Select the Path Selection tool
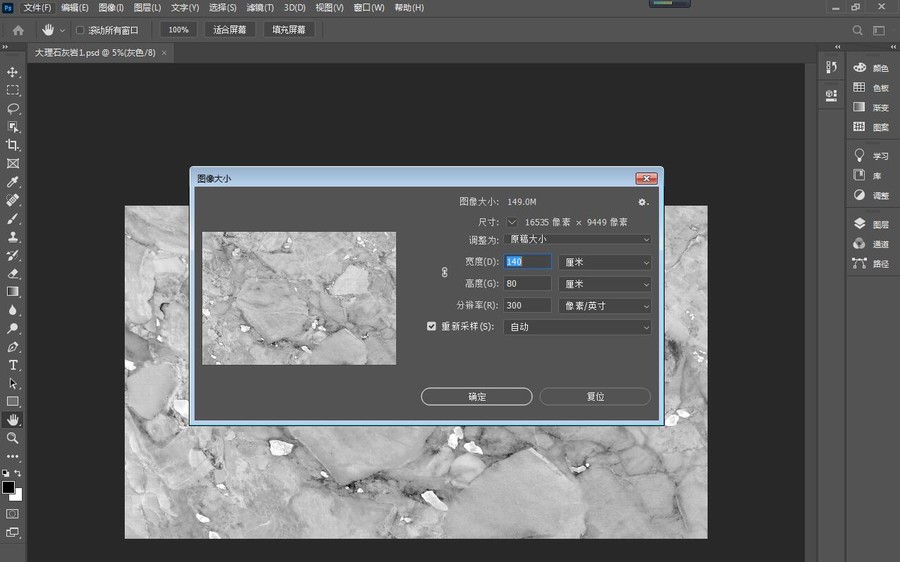The image size is (900, 562). [13, 383]
